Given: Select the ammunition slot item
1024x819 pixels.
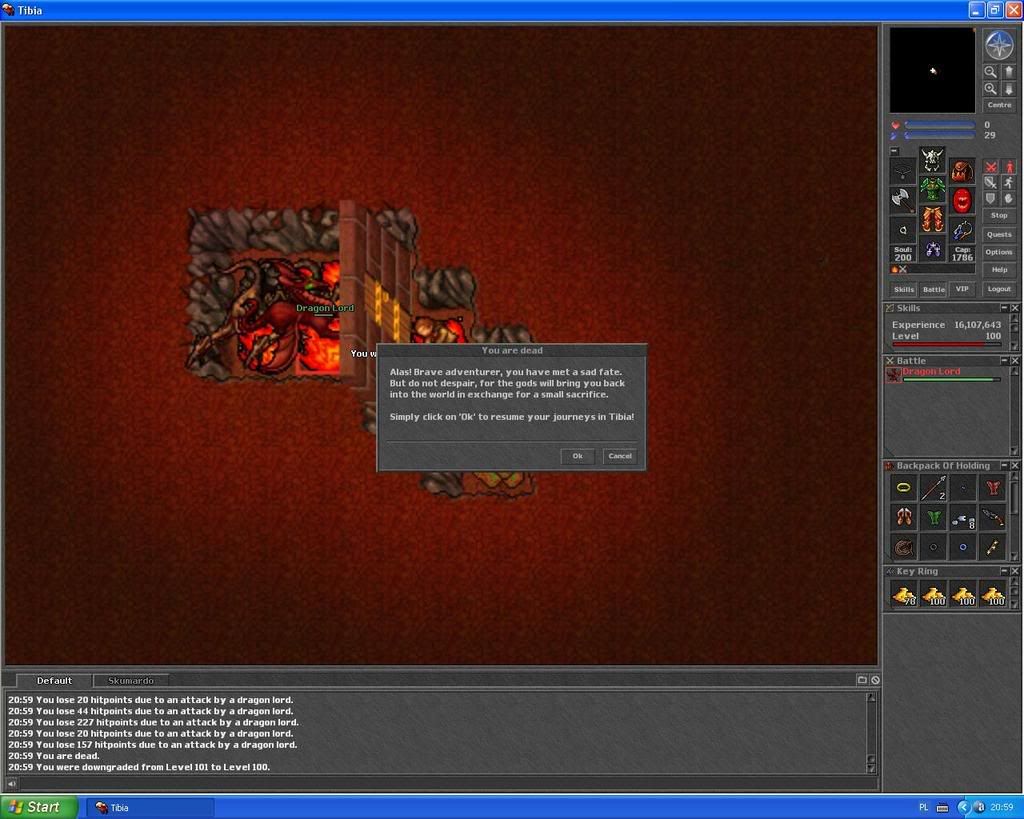Looking at the screenshot, I should click(962, 230).
